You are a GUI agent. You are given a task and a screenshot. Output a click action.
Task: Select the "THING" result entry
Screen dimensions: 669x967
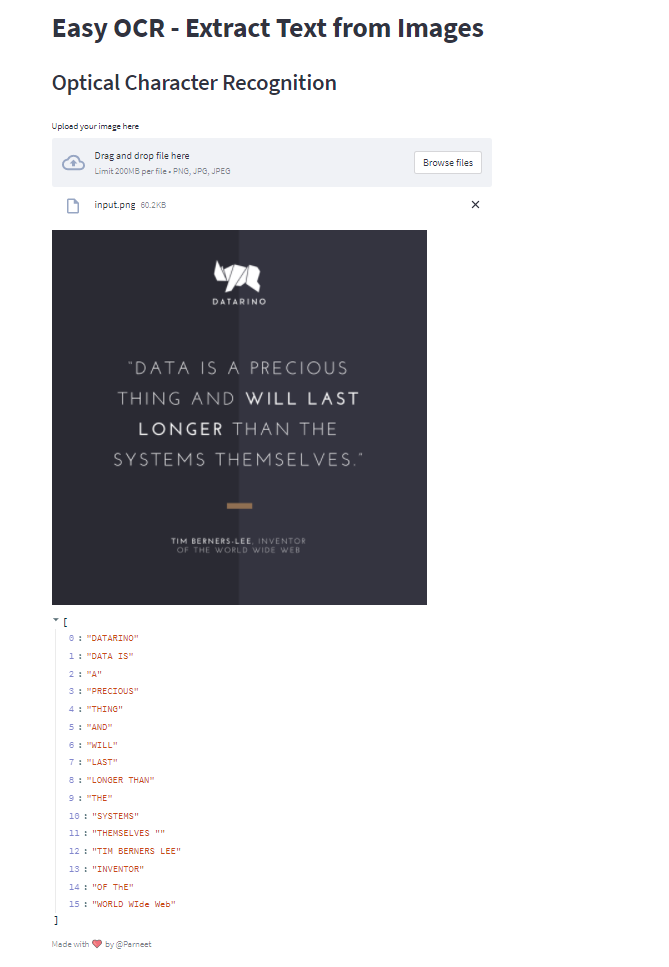click(x=105, y=709)
